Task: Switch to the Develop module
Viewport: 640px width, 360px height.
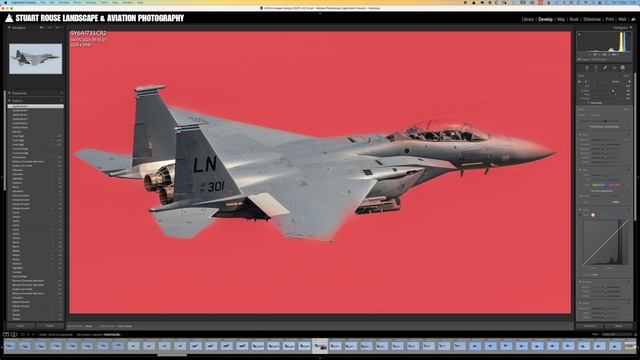Action: [545, 19]
